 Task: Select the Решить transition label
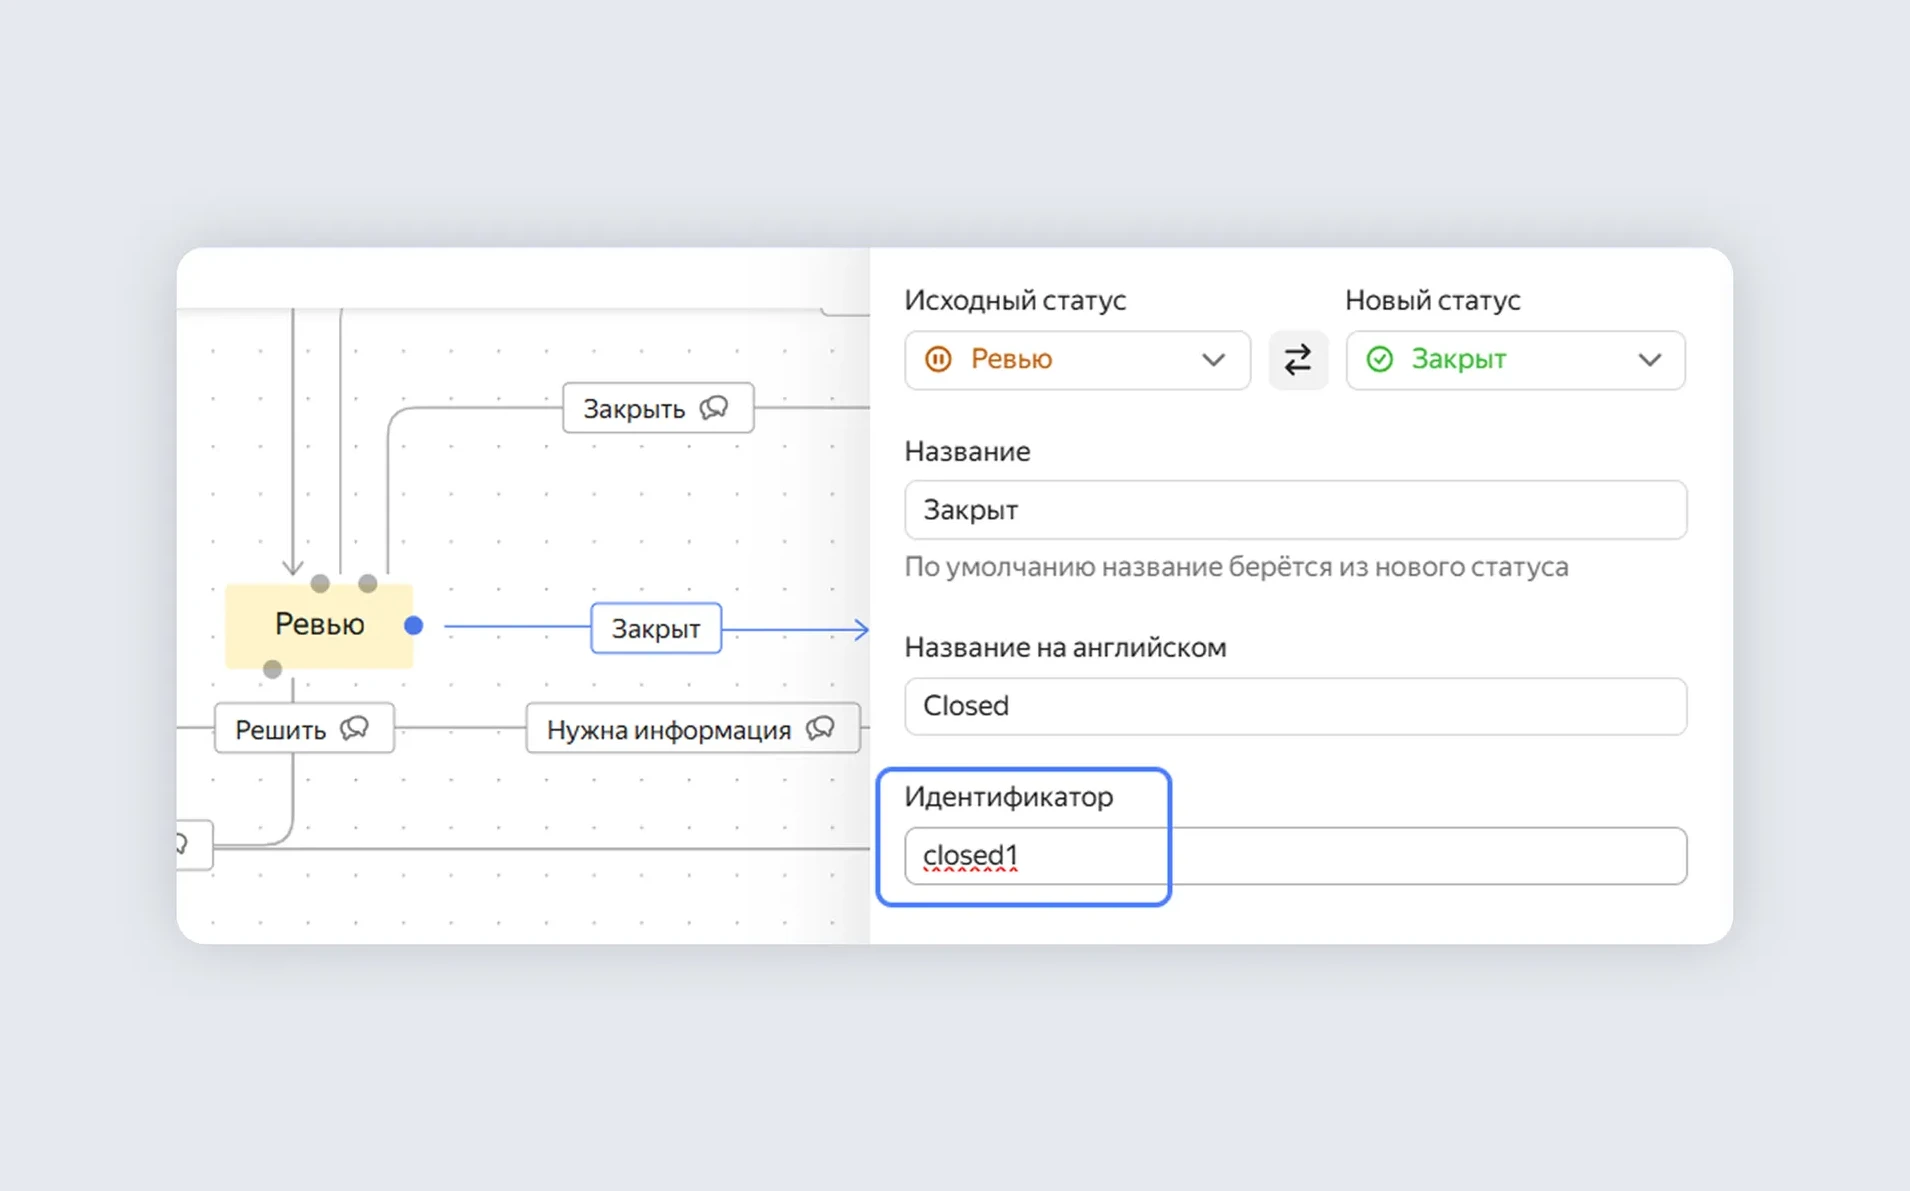point(281,730)
